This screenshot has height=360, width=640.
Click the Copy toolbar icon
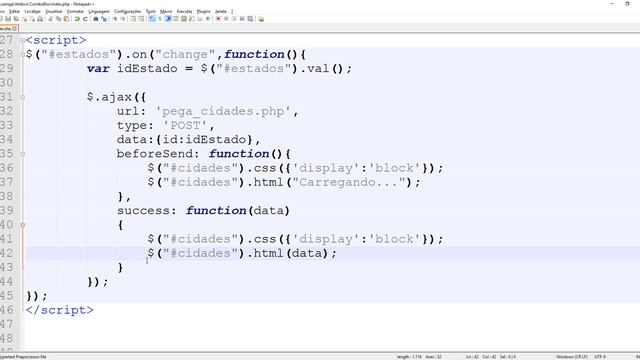(x=59, y=19)
